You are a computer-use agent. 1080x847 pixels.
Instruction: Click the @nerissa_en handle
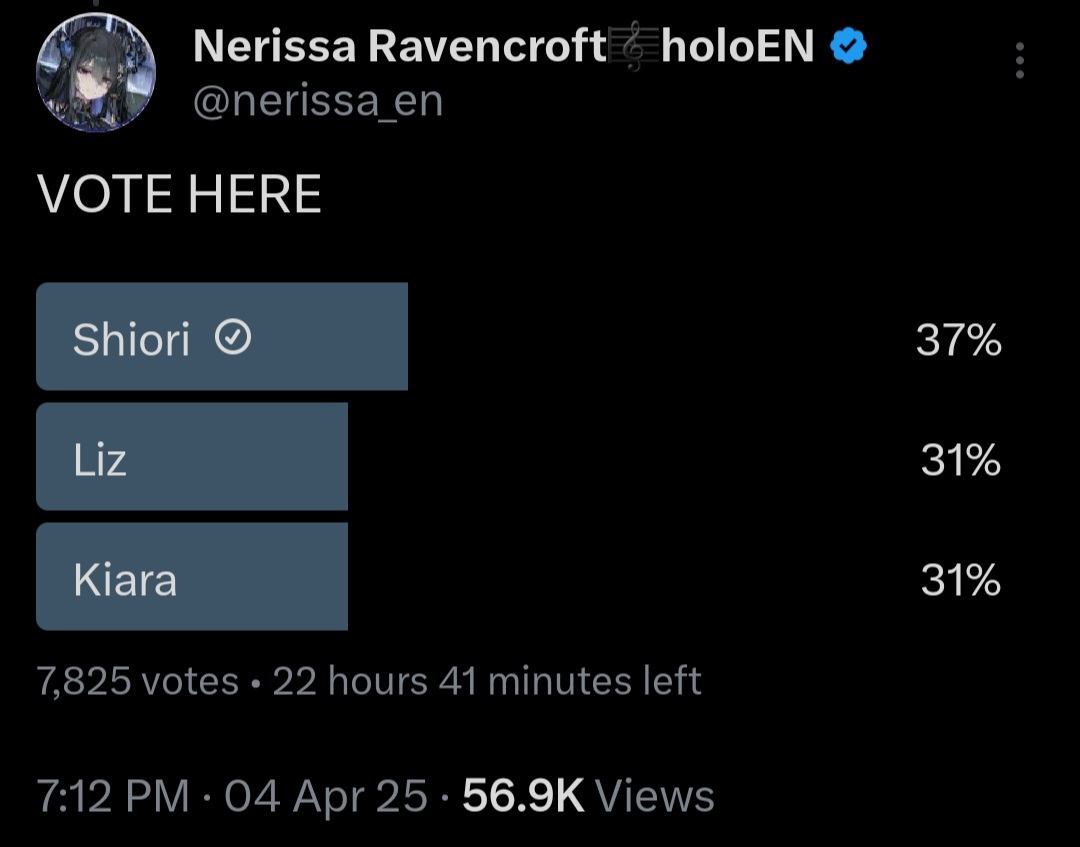pyautogui.click(x=317, y=101)
